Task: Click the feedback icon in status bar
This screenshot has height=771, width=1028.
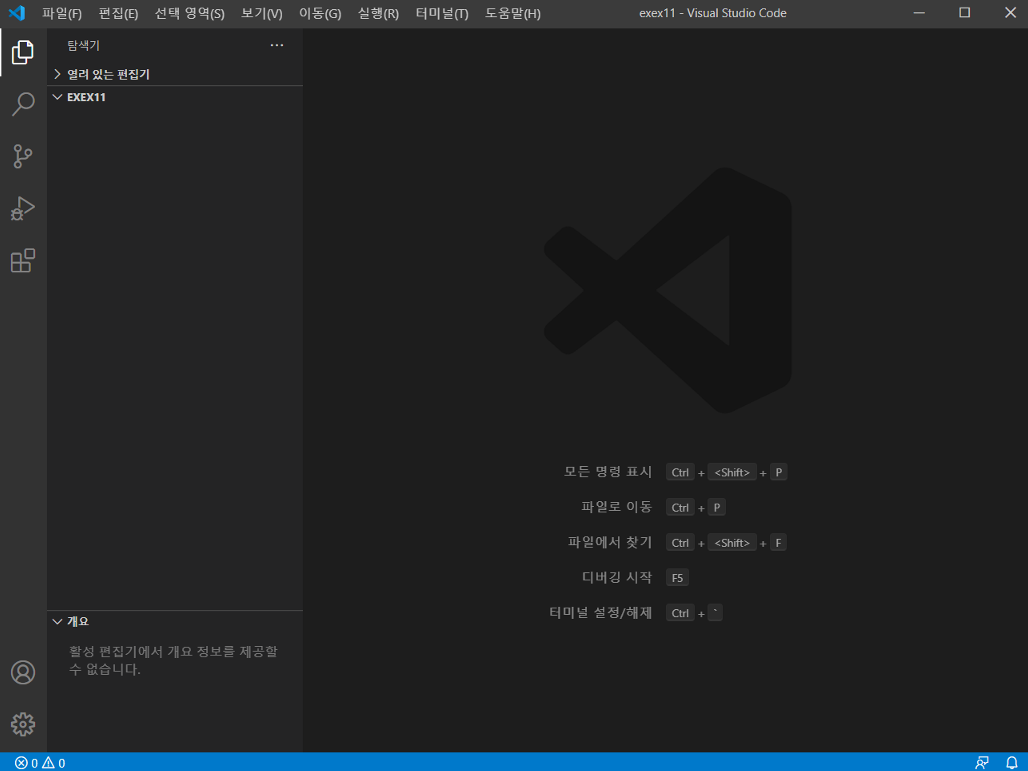Action: coord(981,762)
